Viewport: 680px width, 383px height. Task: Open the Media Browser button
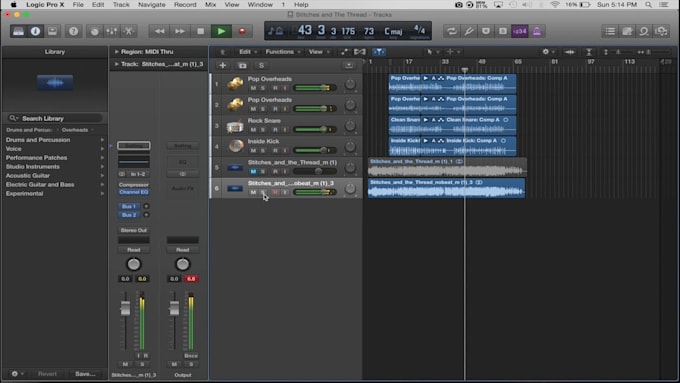[661, 31]
